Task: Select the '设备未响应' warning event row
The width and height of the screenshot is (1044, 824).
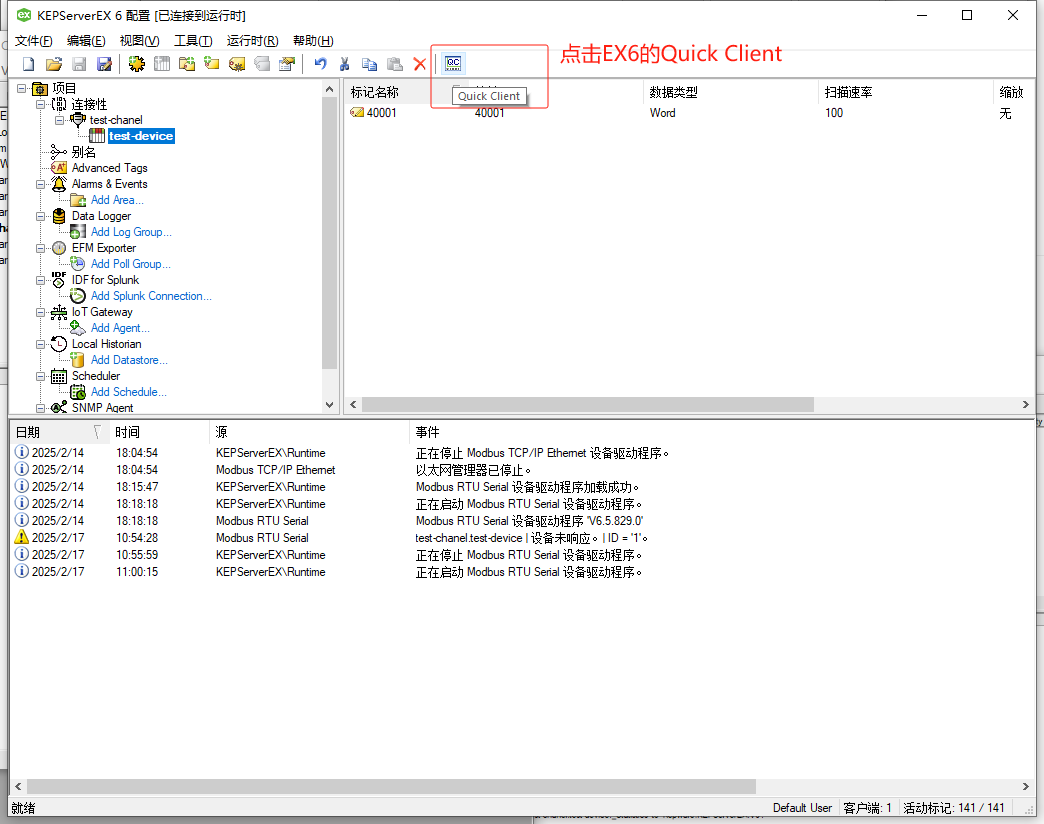Action: pyautogui.click(x=523, y=537)
